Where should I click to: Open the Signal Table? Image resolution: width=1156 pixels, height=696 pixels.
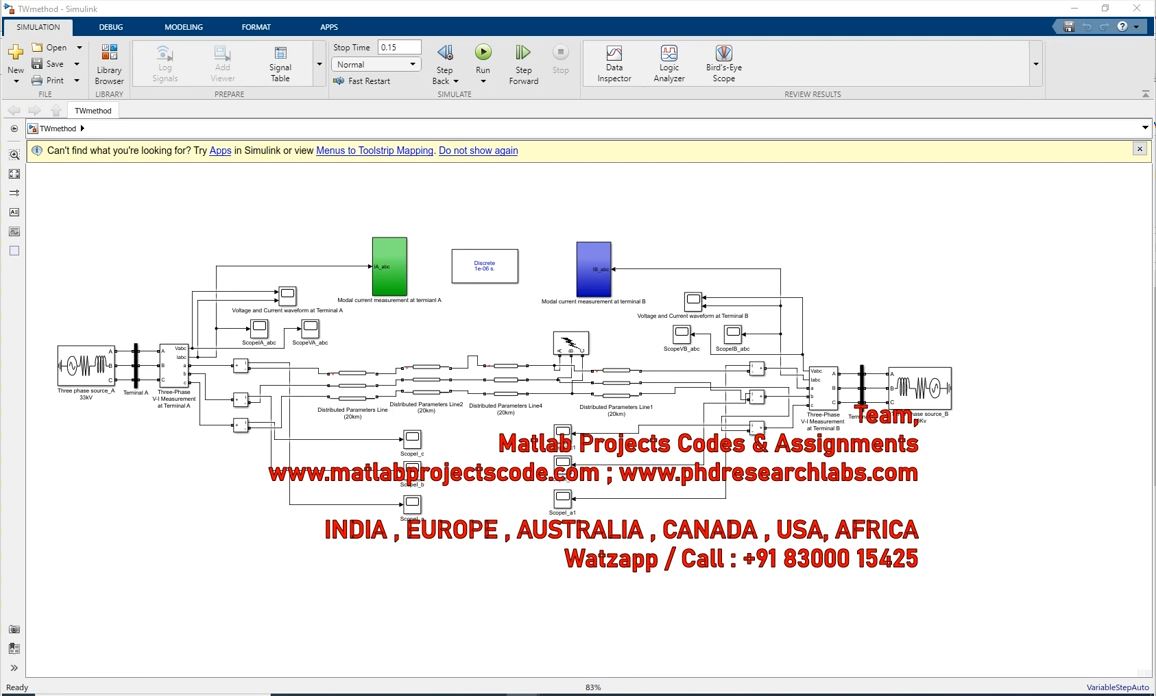tap(280, 63)
